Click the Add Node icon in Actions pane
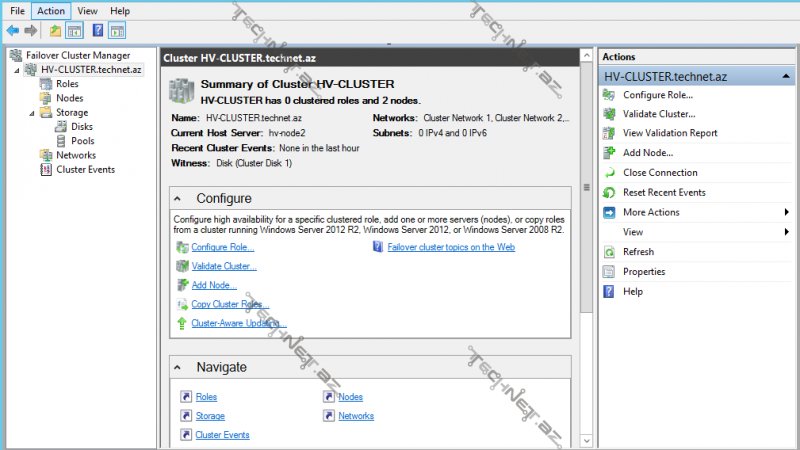Image resolution: width=800 pixels, height=450 pixels. coord(609,153)
